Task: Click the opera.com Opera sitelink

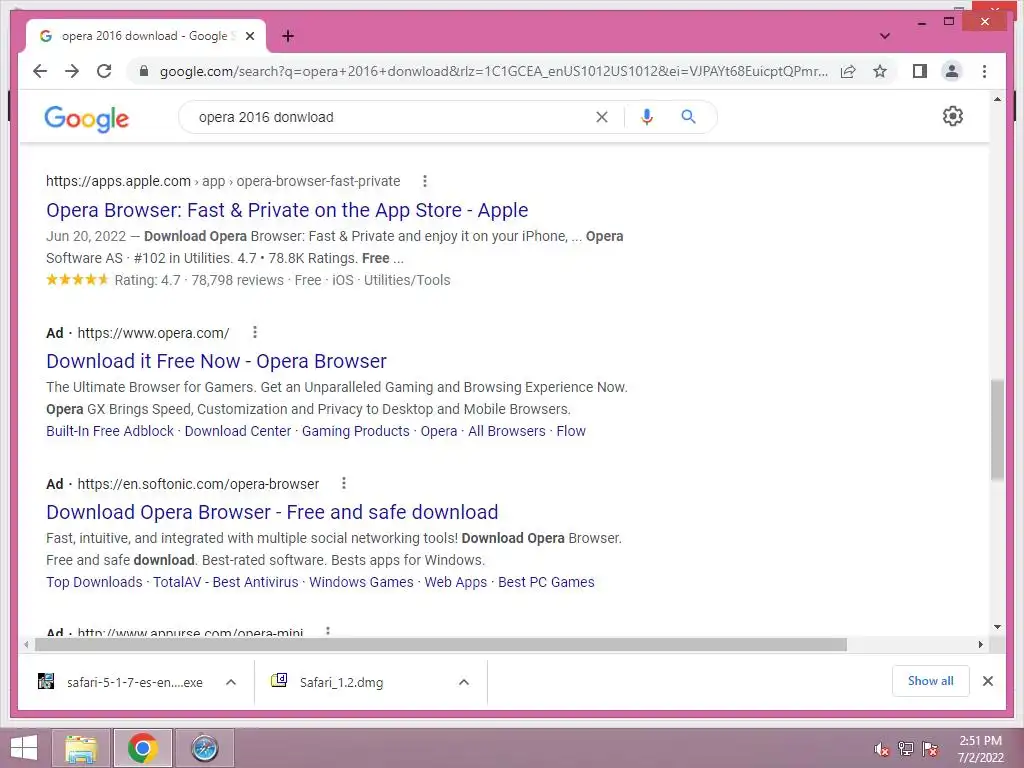Action: pos(439,431)
